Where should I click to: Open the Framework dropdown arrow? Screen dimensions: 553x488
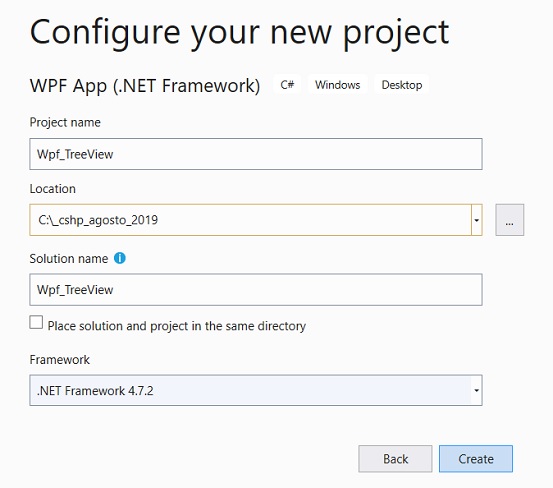[476, 390]
